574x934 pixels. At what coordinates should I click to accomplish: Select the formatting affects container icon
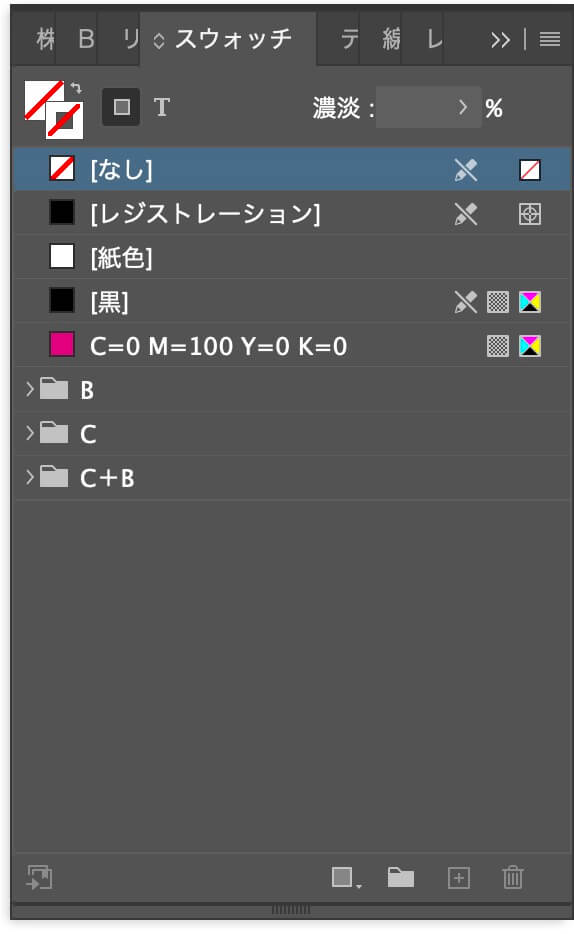pos(121,107)
